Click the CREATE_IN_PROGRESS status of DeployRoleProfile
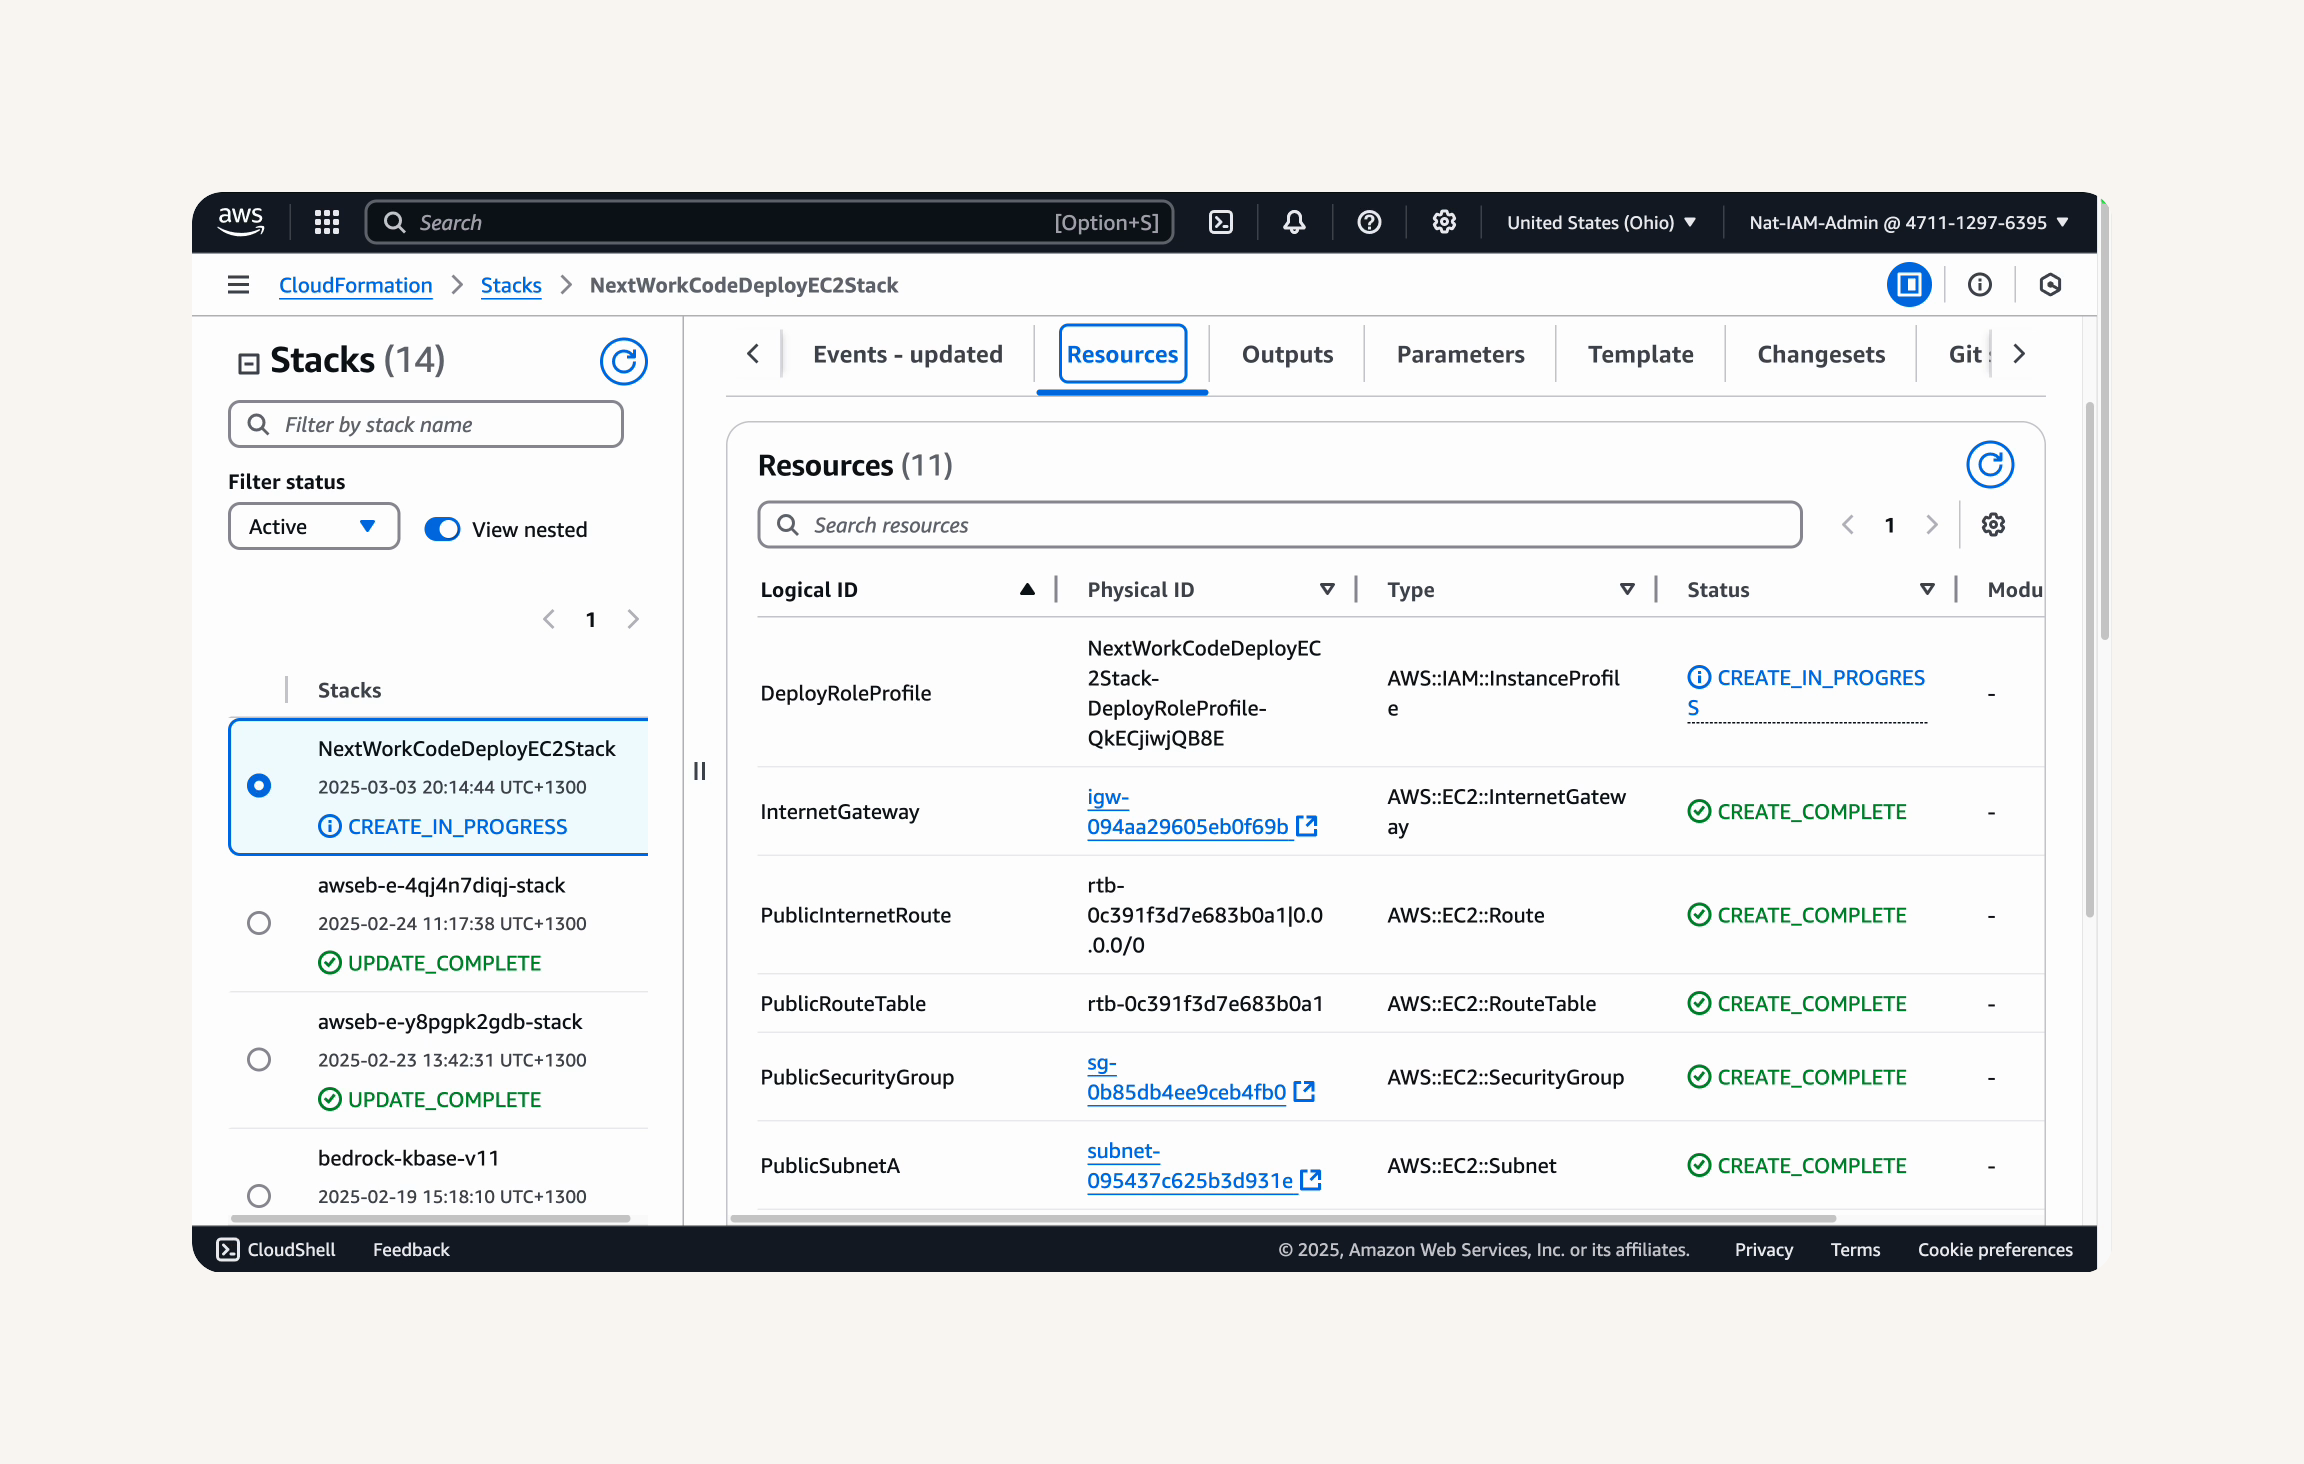Screen dimensions: 2304x1464 click(x=1806, y=692)
